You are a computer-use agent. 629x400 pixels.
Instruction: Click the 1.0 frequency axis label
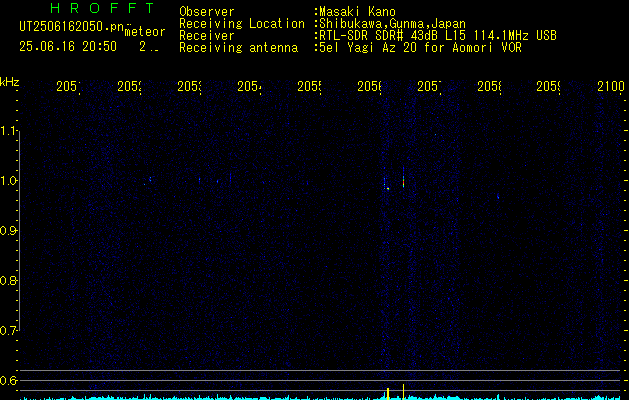[x=9, y=181]
